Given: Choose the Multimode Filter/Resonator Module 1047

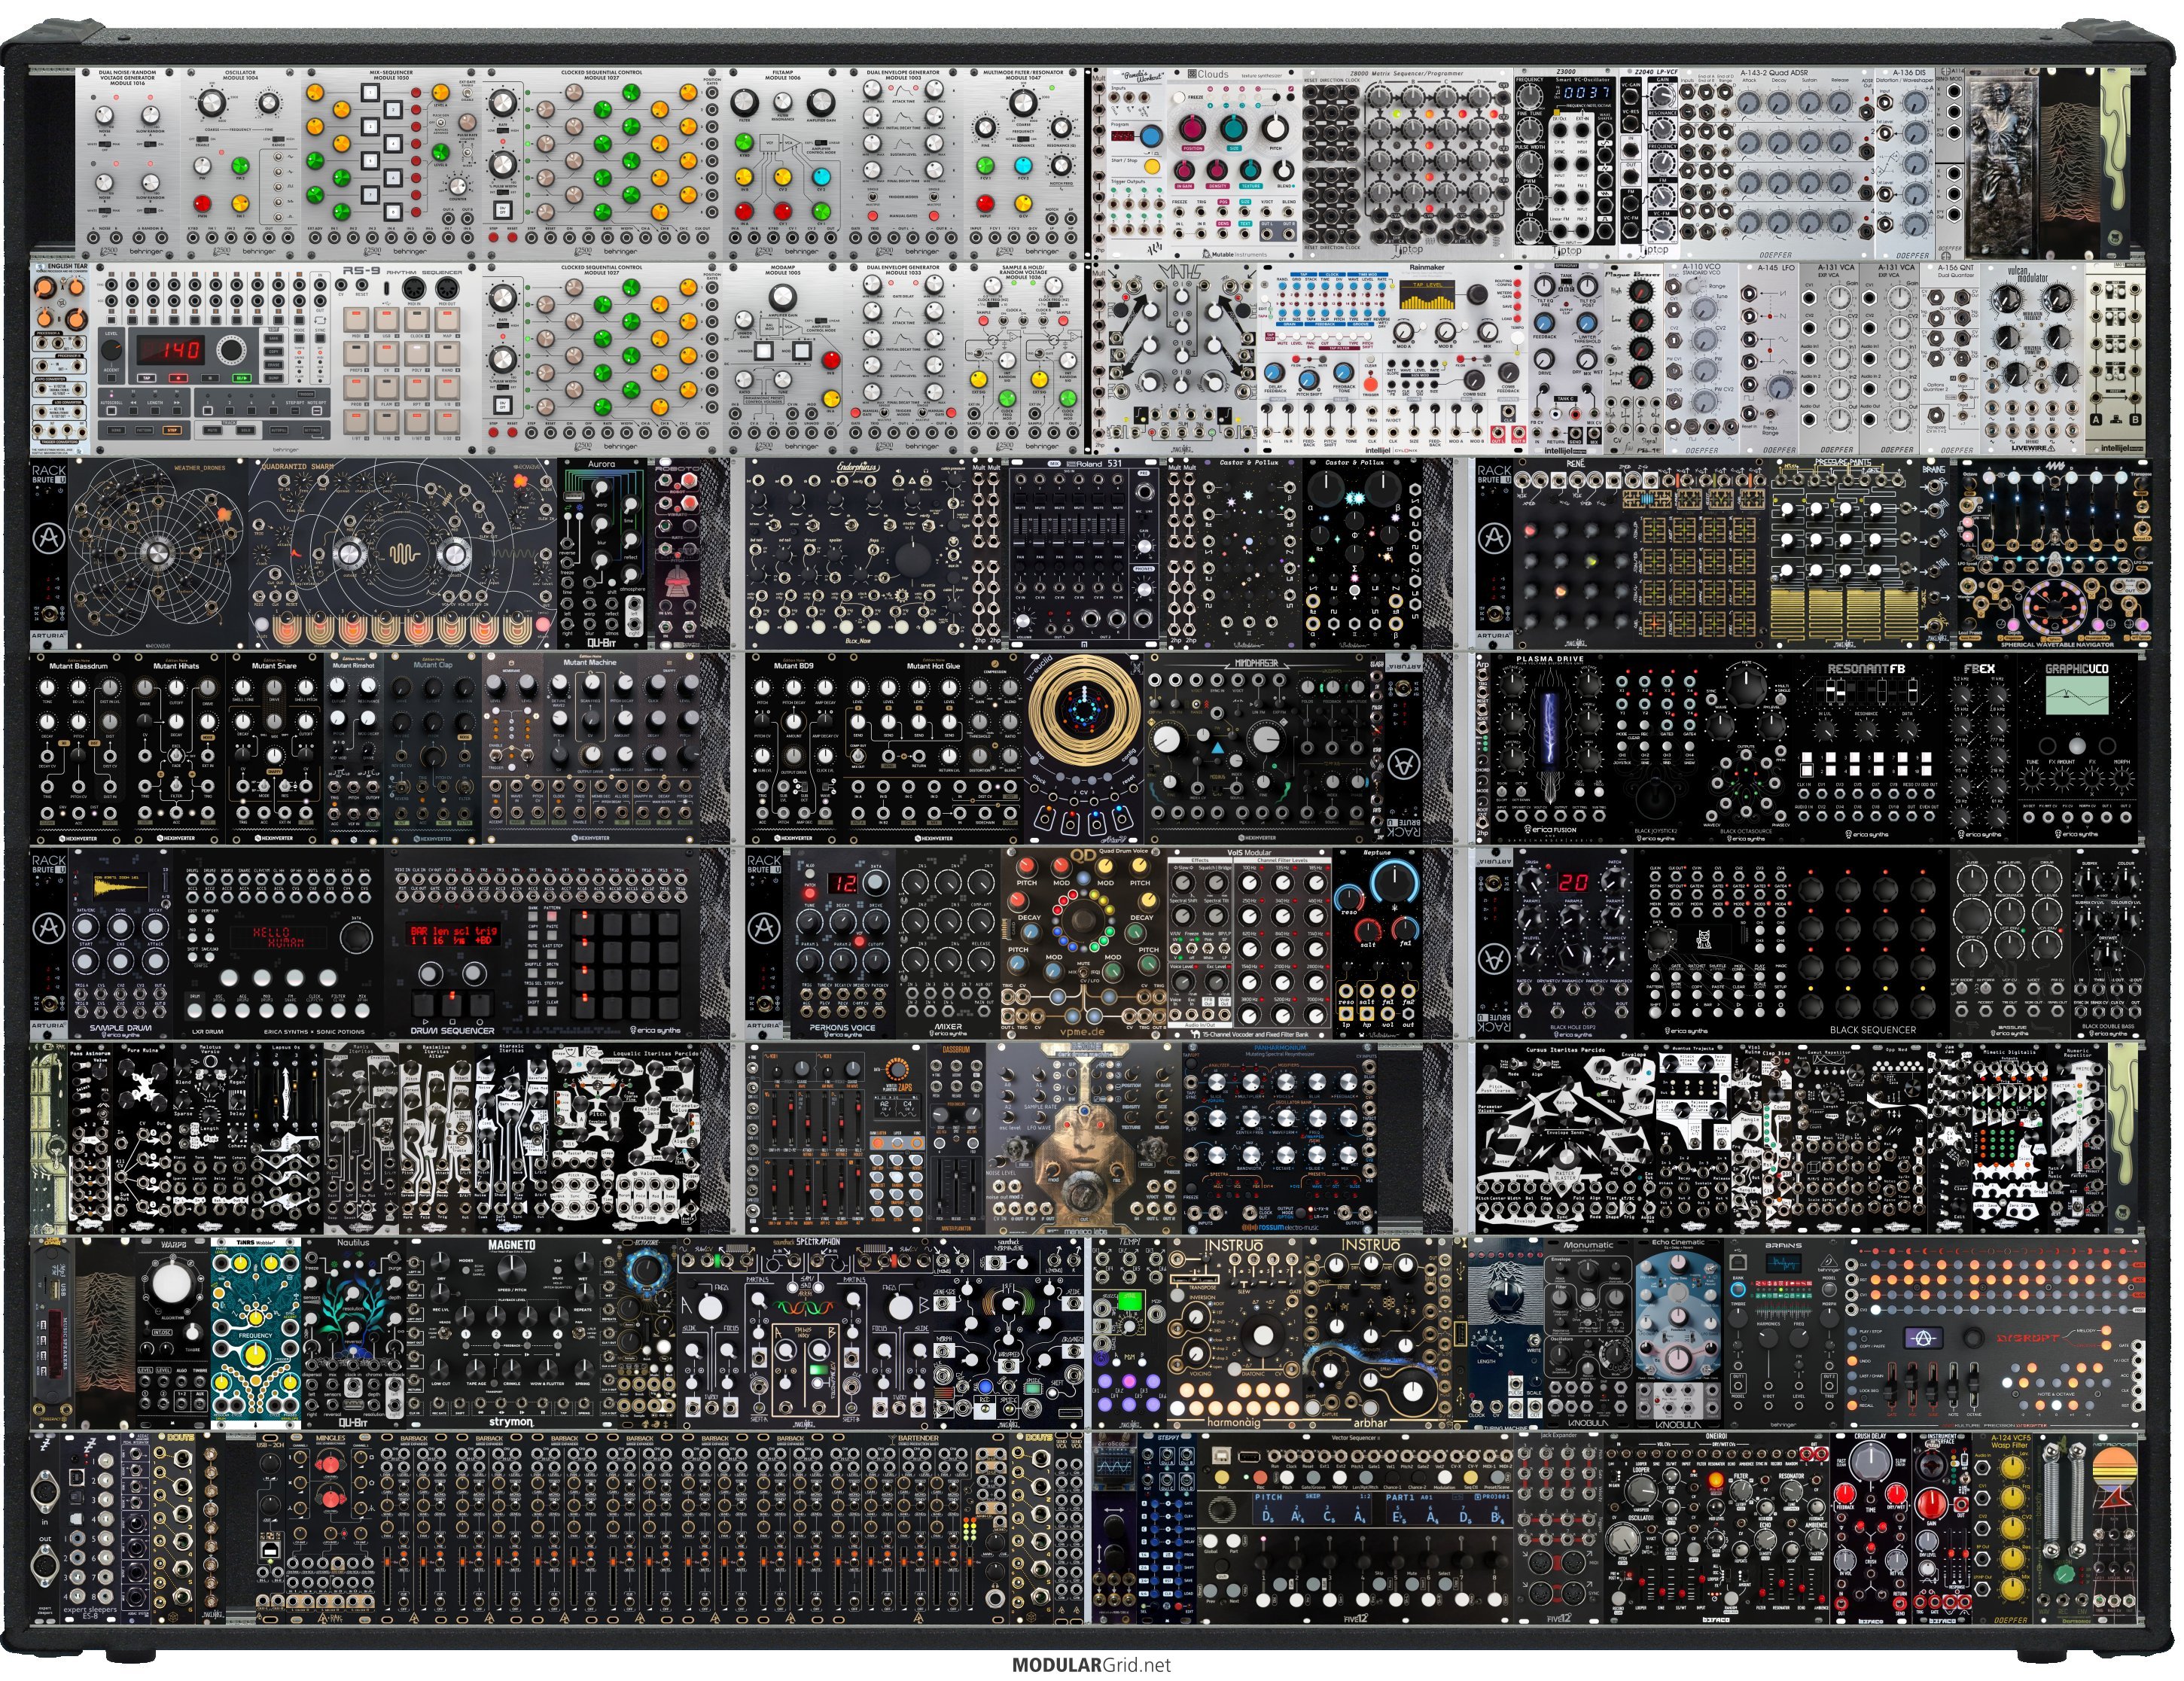Looking at the screenshot, I should 1024,163.
